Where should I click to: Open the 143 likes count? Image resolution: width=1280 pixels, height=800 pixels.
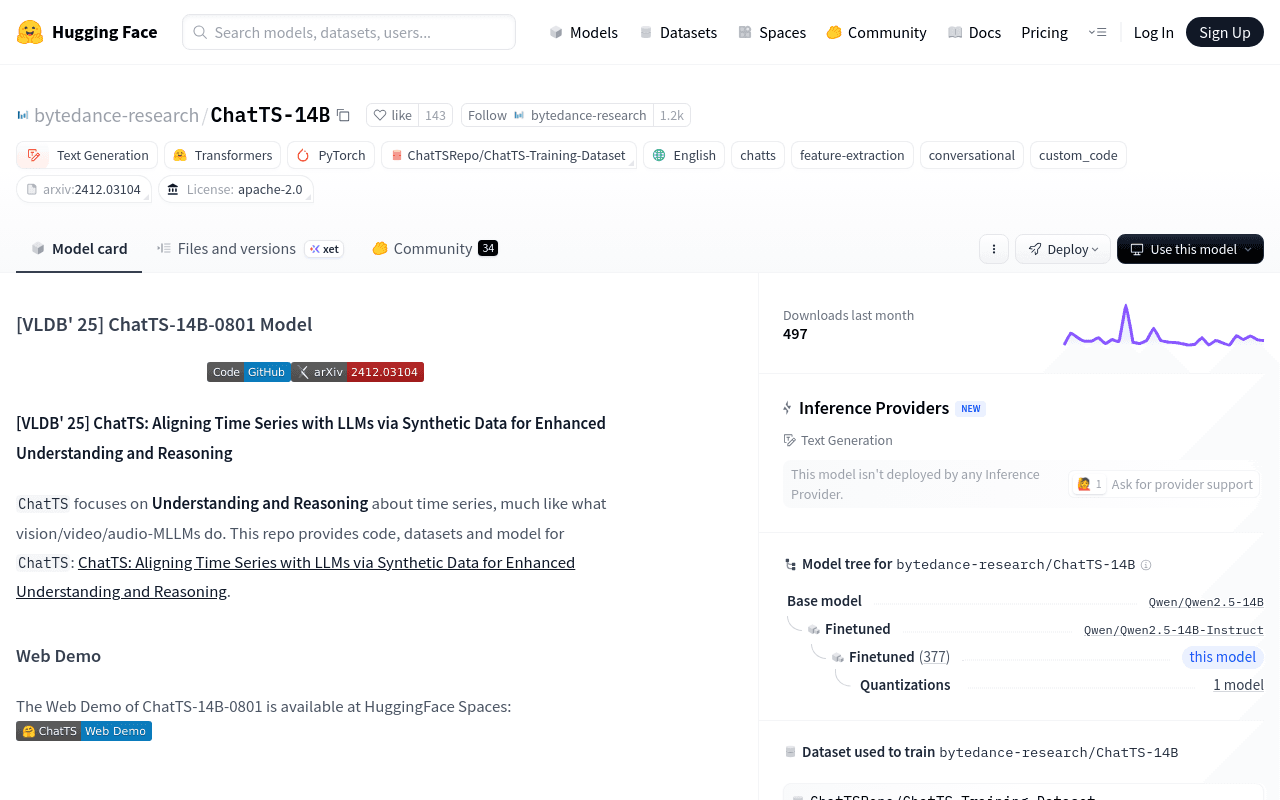coord(435,115)
